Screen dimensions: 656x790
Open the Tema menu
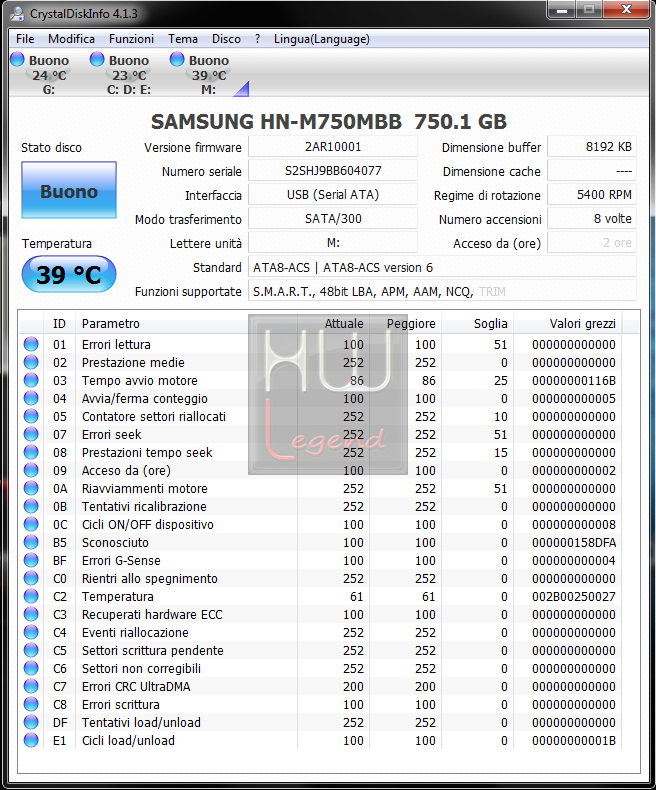coord(183,39)
